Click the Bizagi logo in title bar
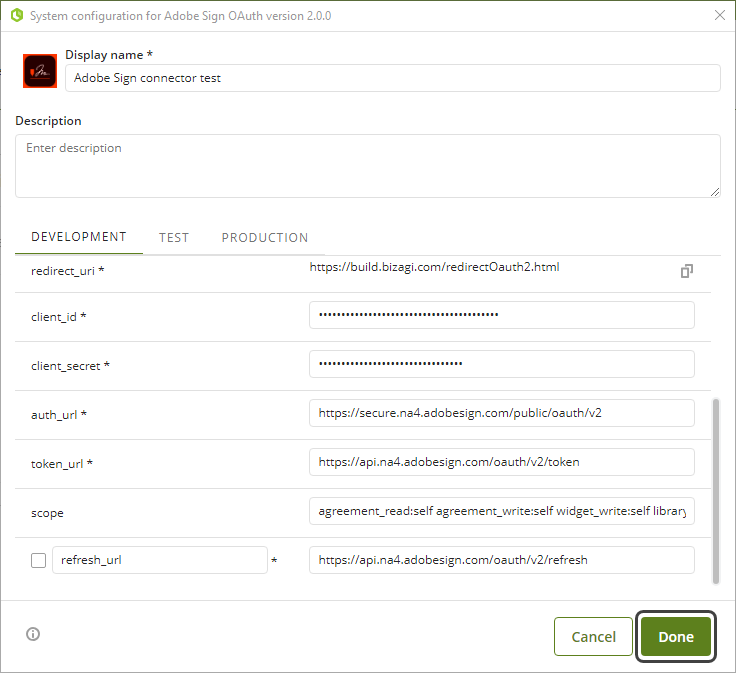This screenshot has height=673, width=736. tap(17, 15)
